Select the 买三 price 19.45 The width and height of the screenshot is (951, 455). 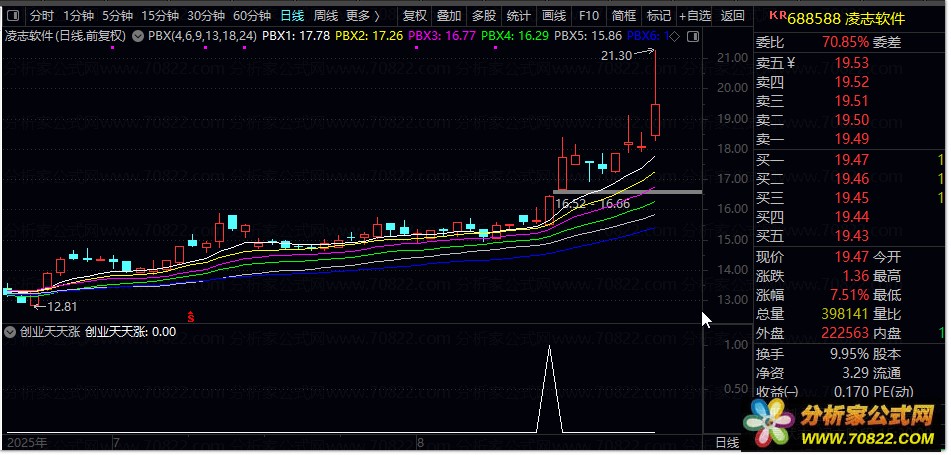click(x=852, y=197)
